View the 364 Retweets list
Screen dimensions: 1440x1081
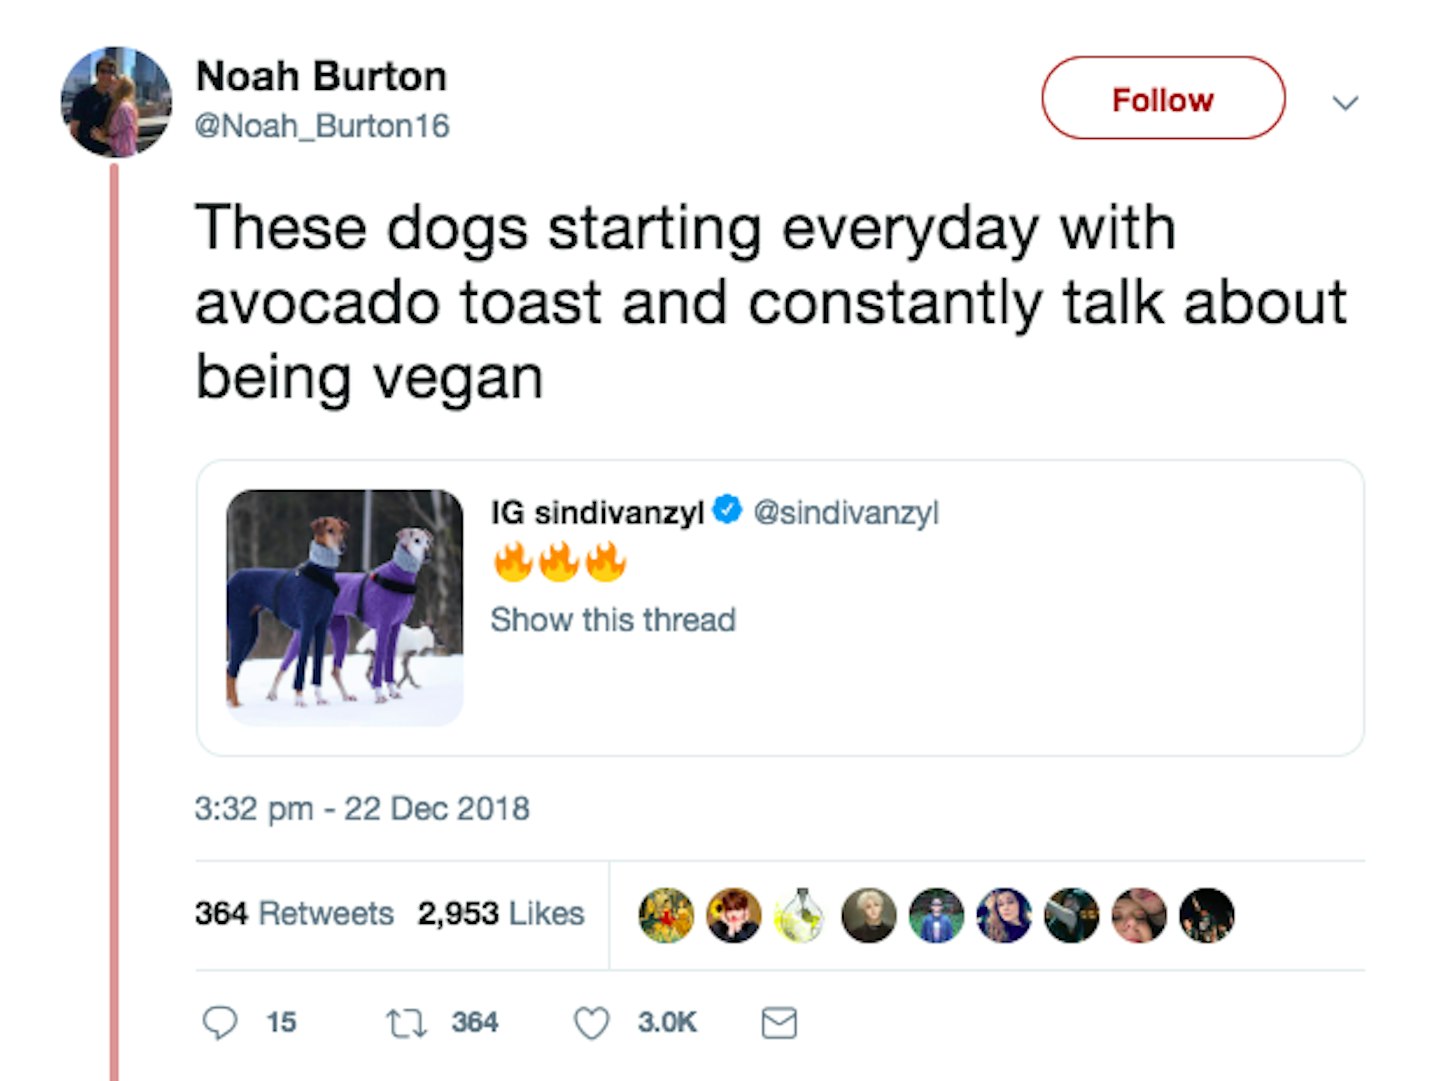point(294,913)
